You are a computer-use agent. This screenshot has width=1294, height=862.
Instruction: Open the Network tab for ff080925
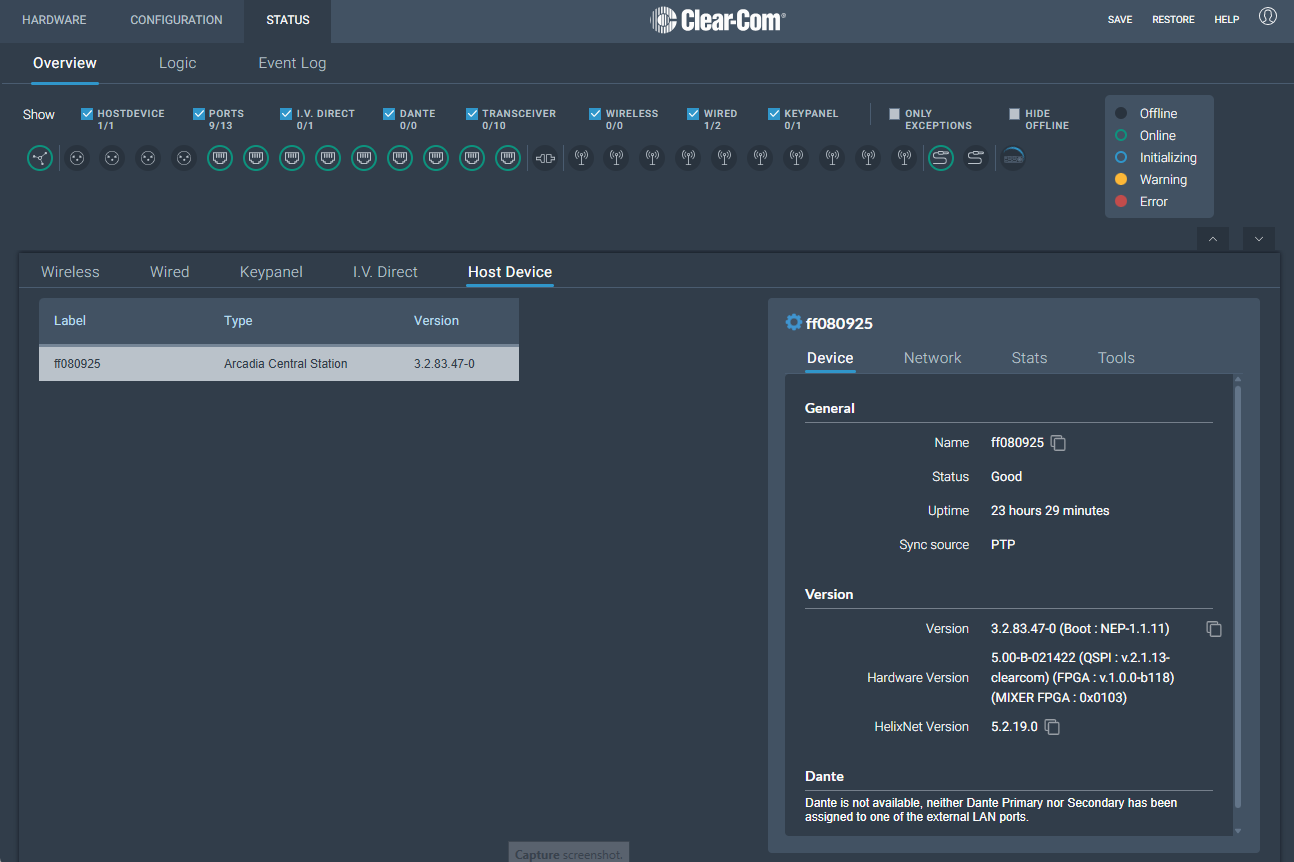pos(932,357)
